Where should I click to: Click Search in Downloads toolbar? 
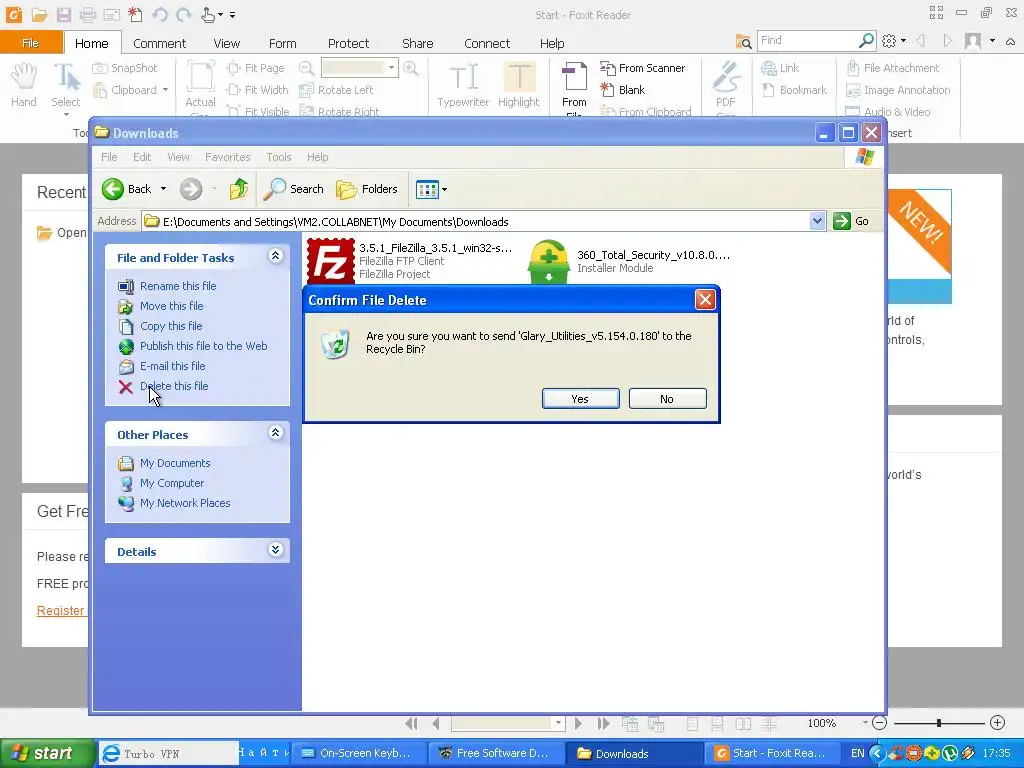(293, 189)
